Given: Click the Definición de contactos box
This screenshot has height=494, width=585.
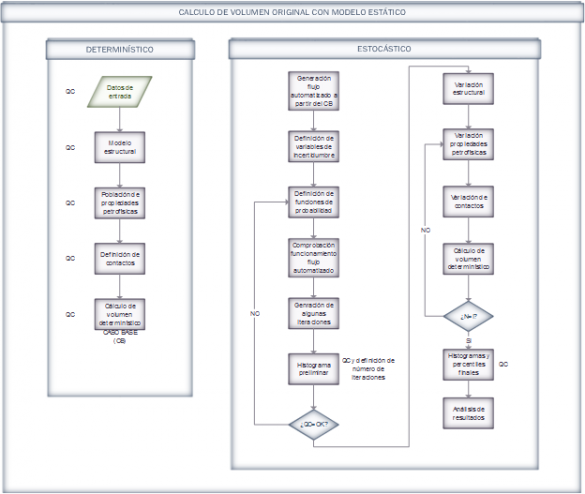Looking at the screenshot, I should click(120, 259).
